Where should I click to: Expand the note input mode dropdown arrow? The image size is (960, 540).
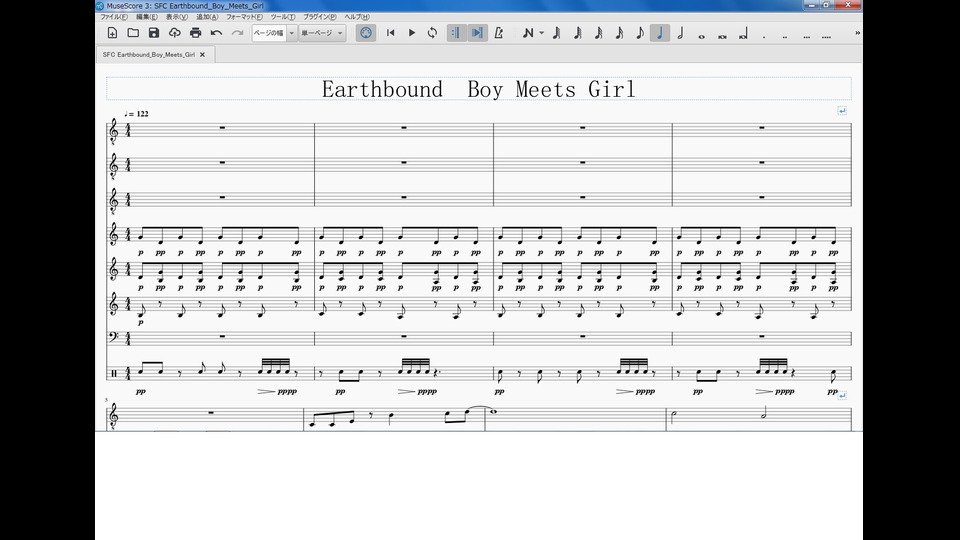coord(541,33)
